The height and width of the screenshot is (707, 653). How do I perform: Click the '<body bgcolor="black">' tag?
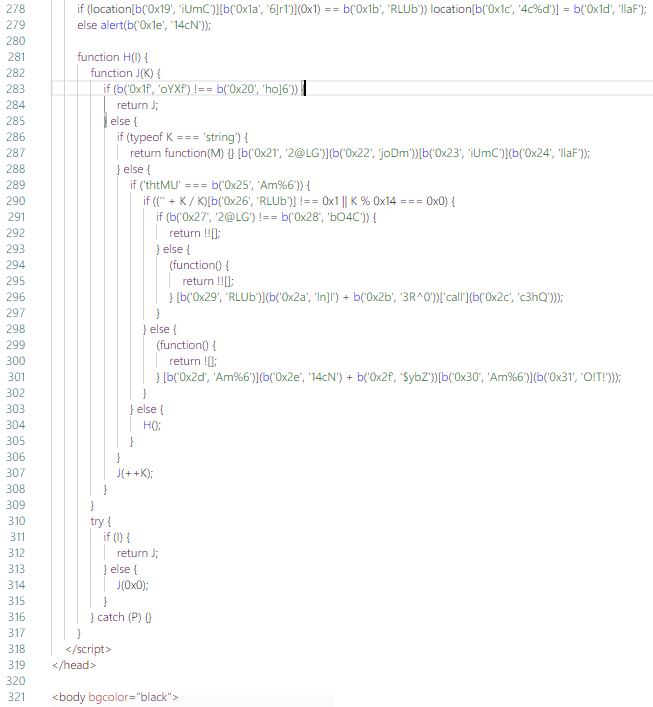pyautogui.click(x=115, y=697)
